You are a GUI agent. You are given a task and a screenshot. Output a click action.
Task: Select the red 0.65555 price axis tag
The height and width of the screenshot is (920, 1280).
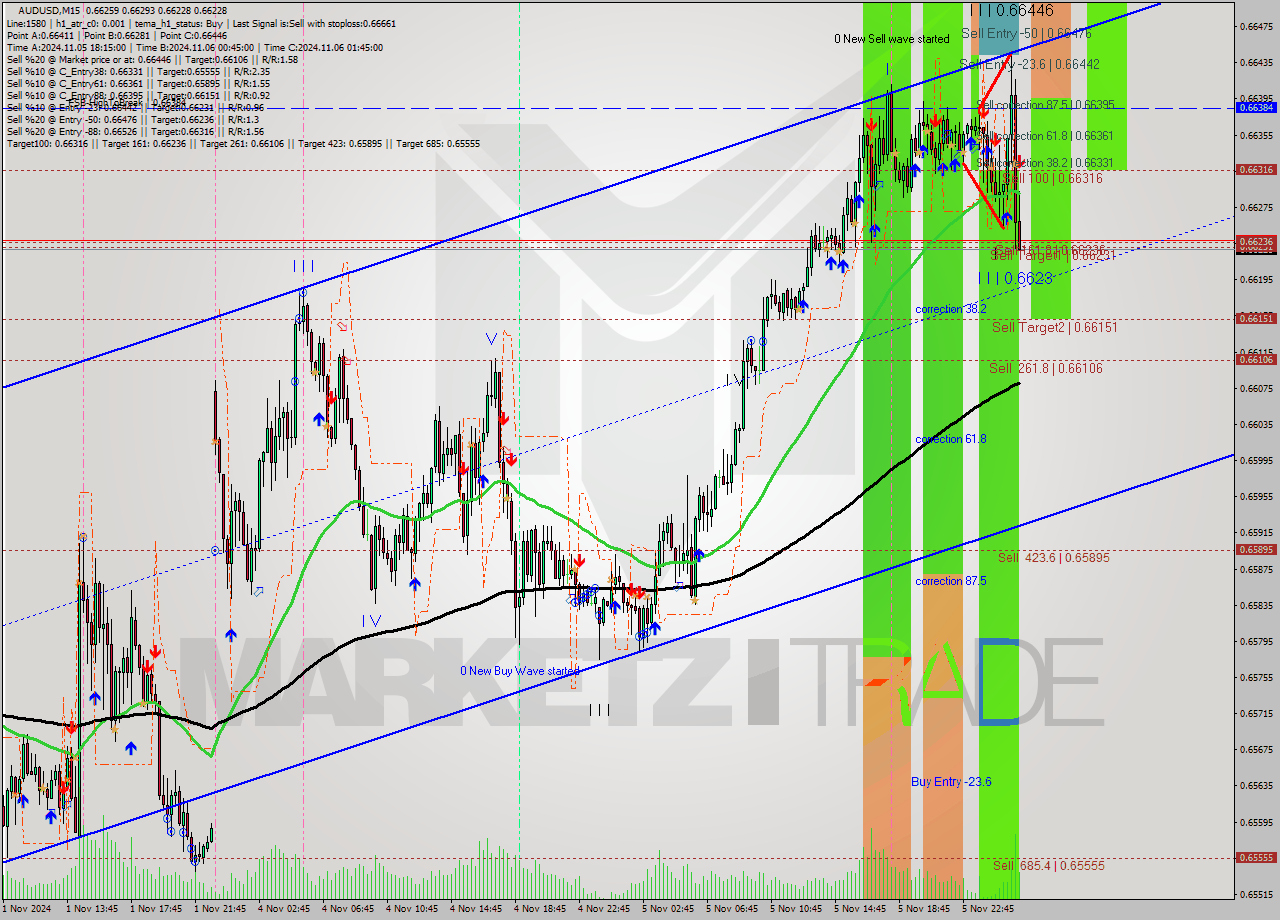pyautogui.click(x=1255, y=857)
